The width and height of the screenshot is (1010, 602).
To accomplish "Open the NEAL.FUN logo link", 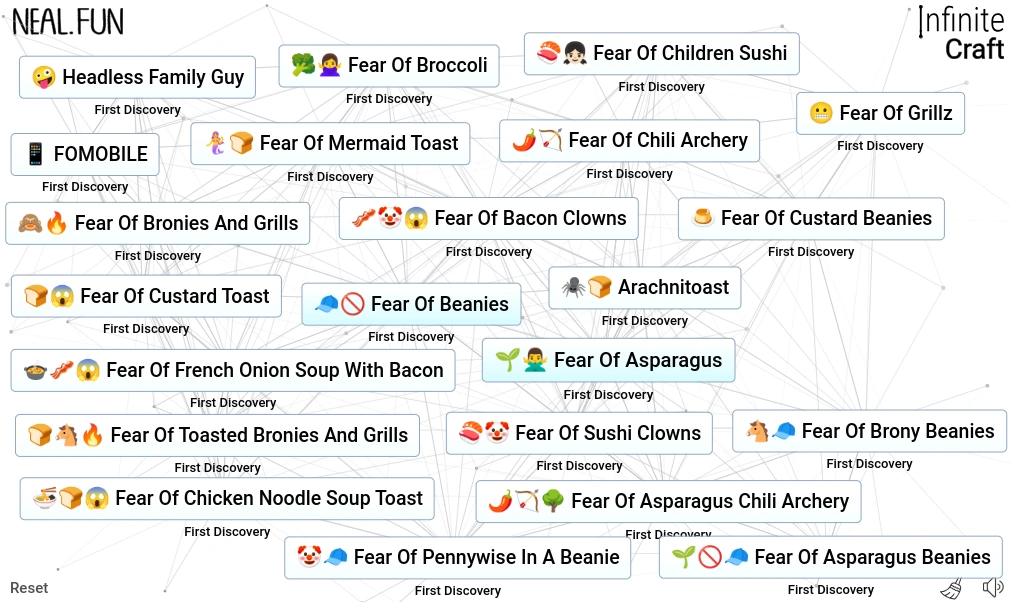I will click(x=69, y=22).
